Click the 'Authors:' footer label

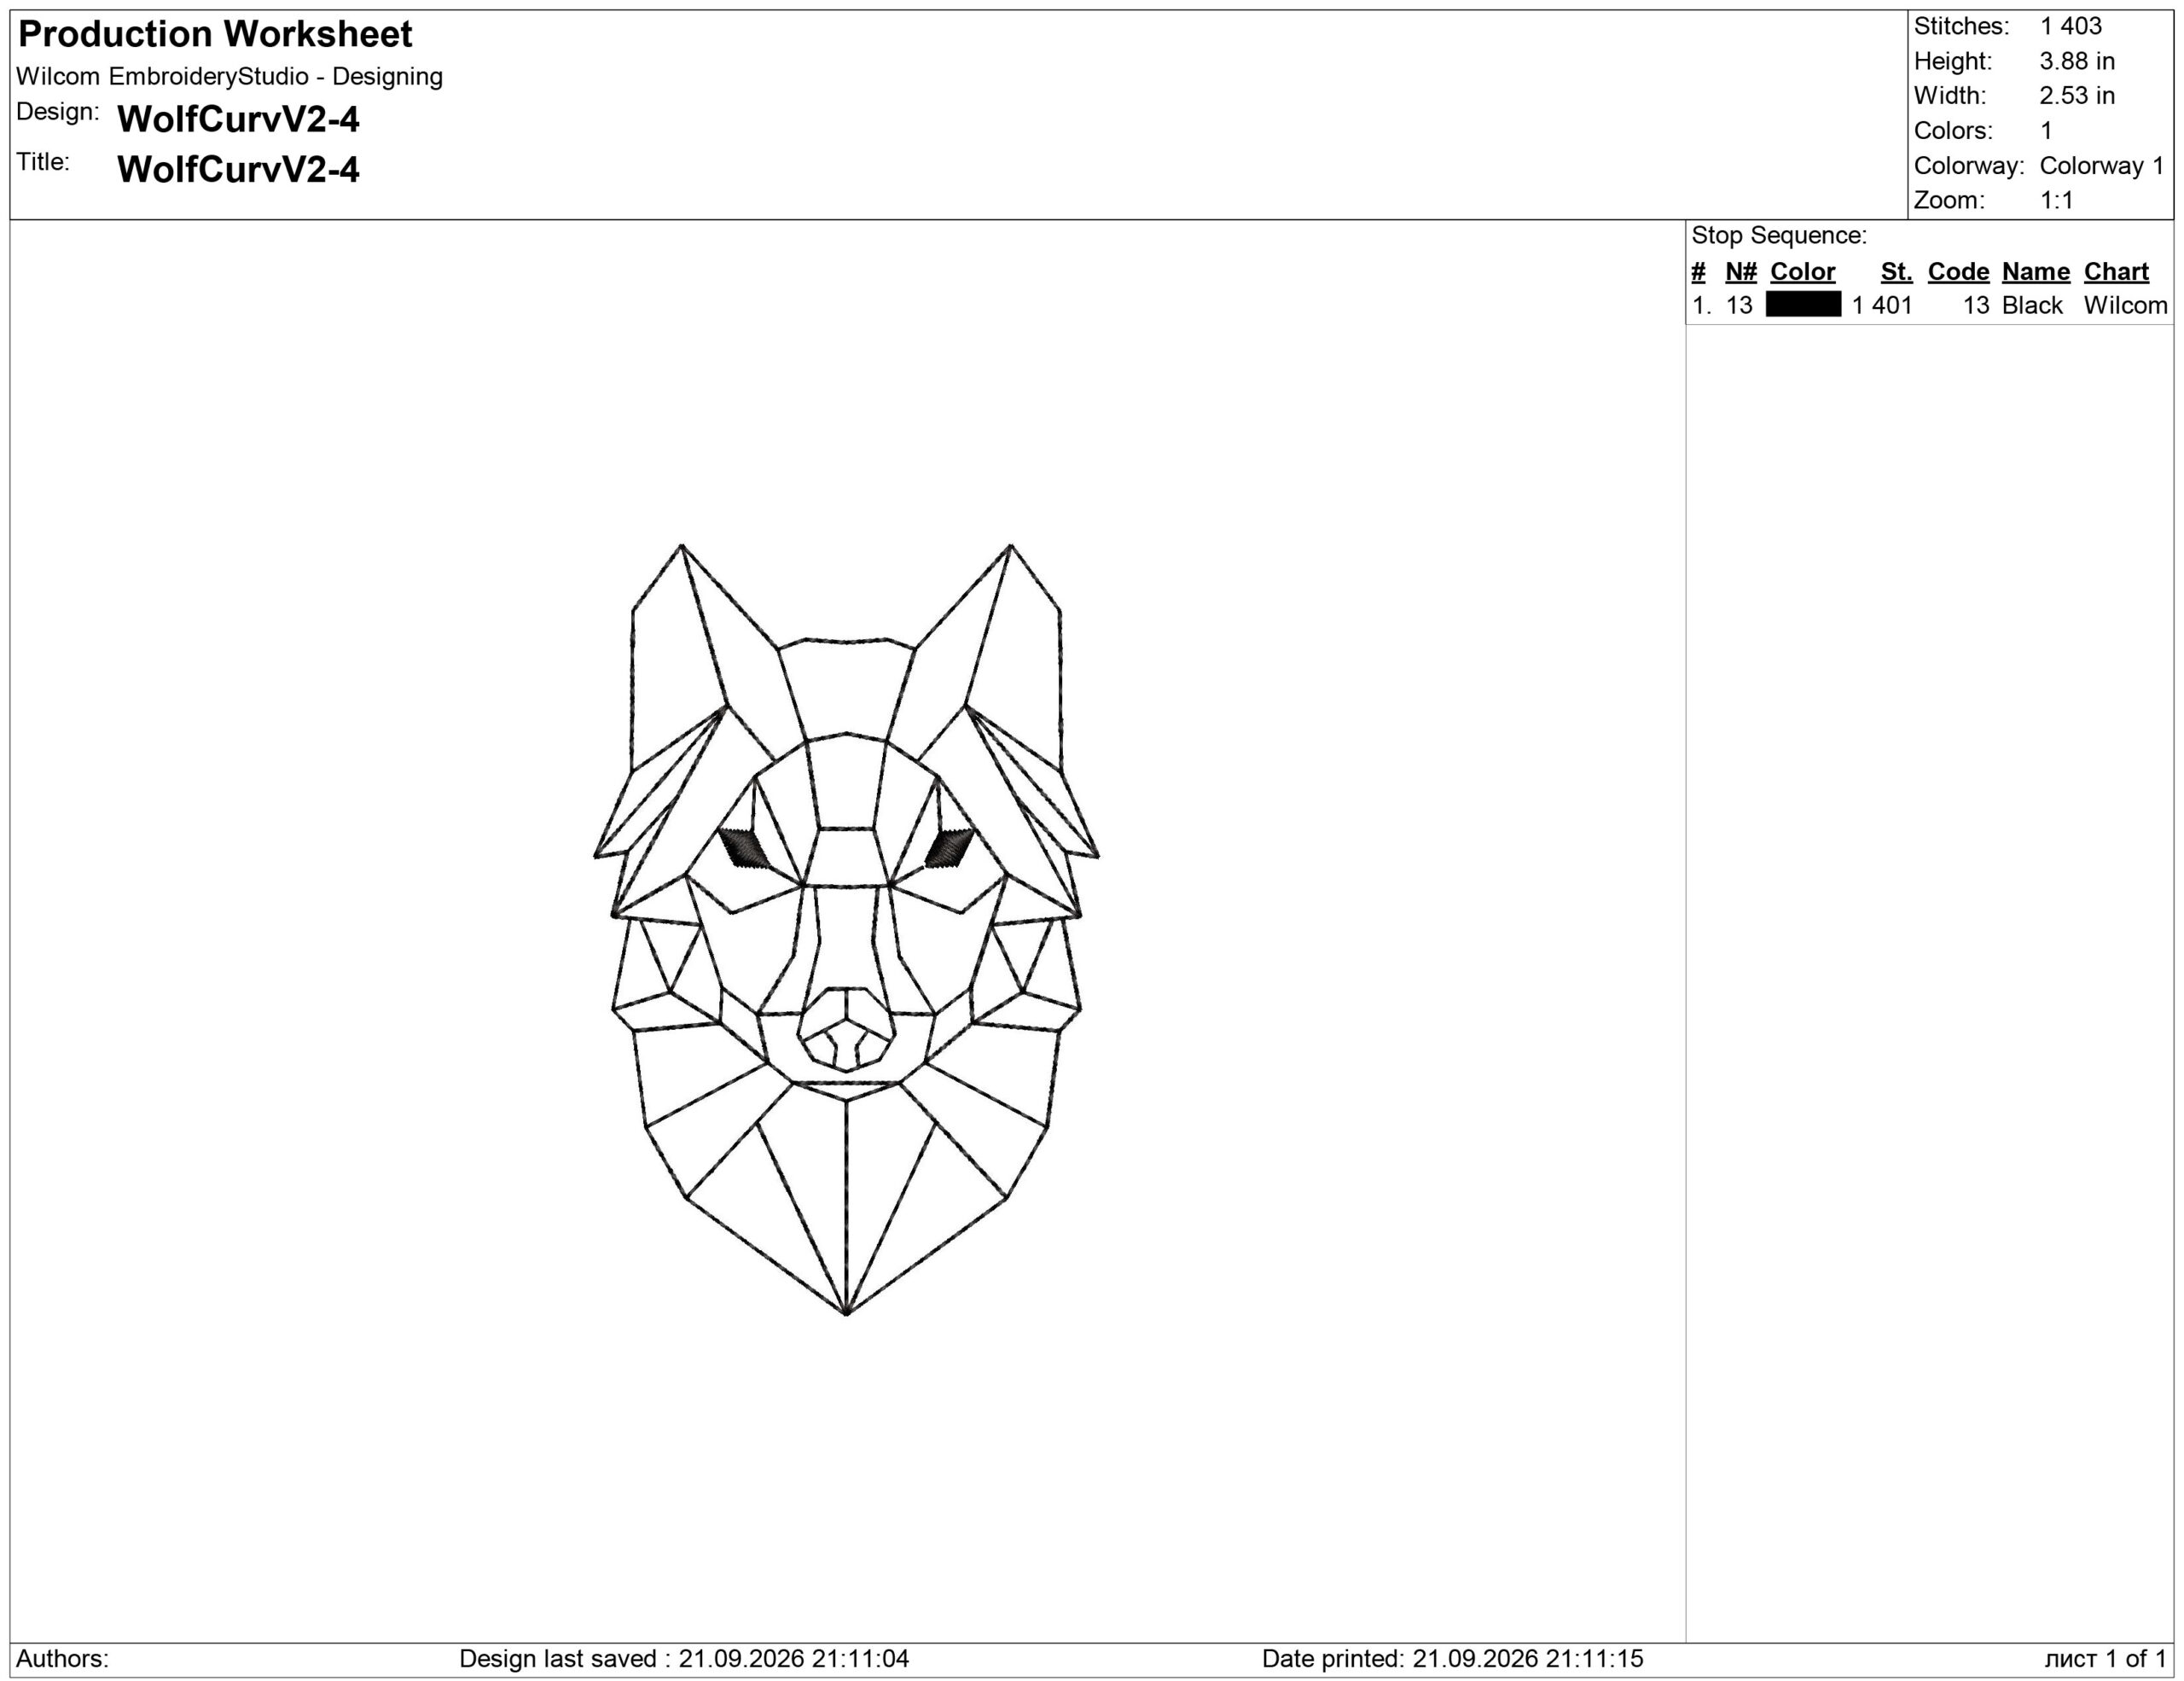62,1659
